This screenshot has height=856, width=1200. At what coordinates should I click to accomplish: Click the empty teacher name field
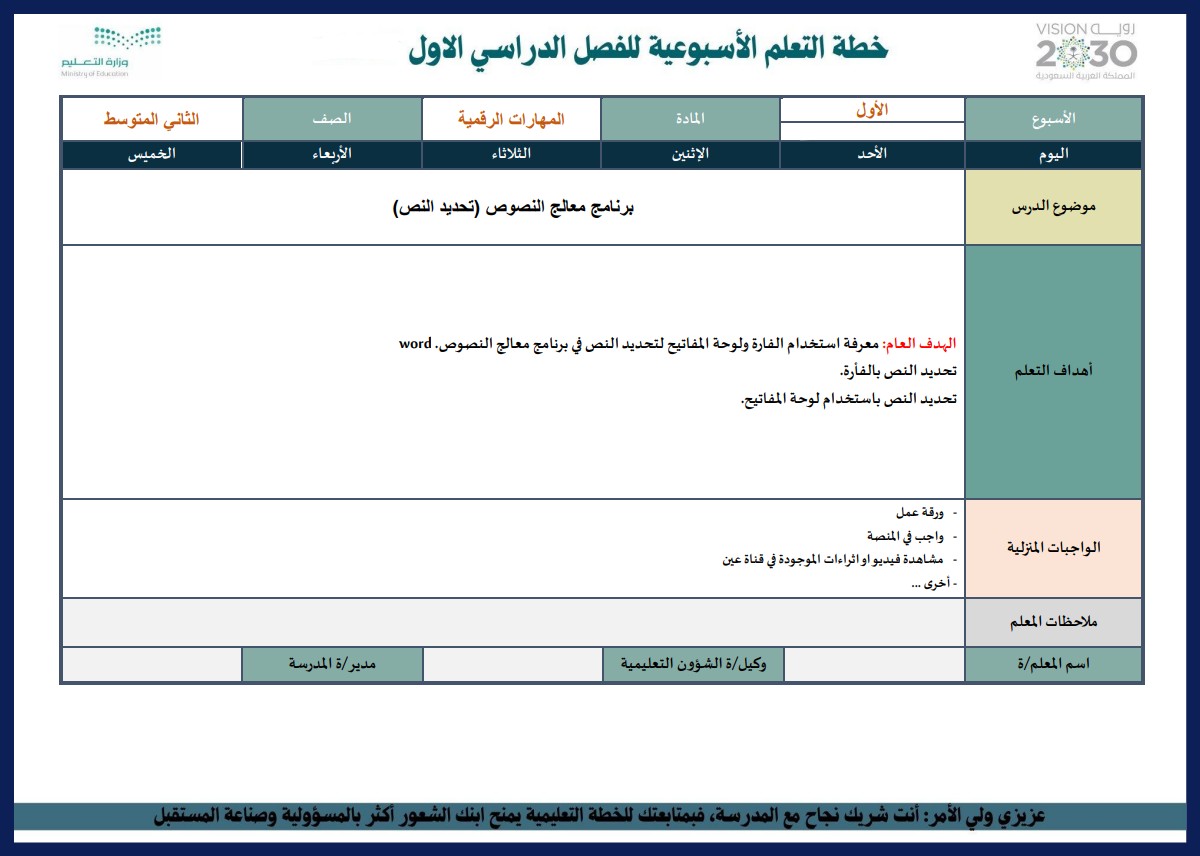(x=874, y=664)
